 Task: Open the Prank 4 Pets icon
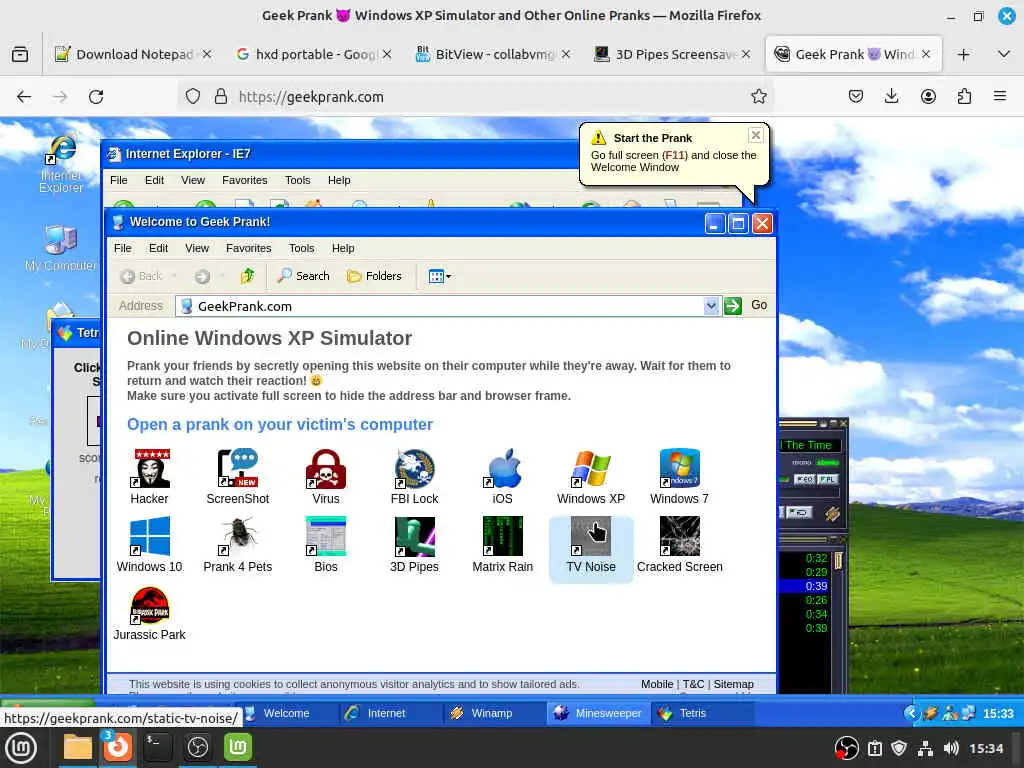(238, 545)
